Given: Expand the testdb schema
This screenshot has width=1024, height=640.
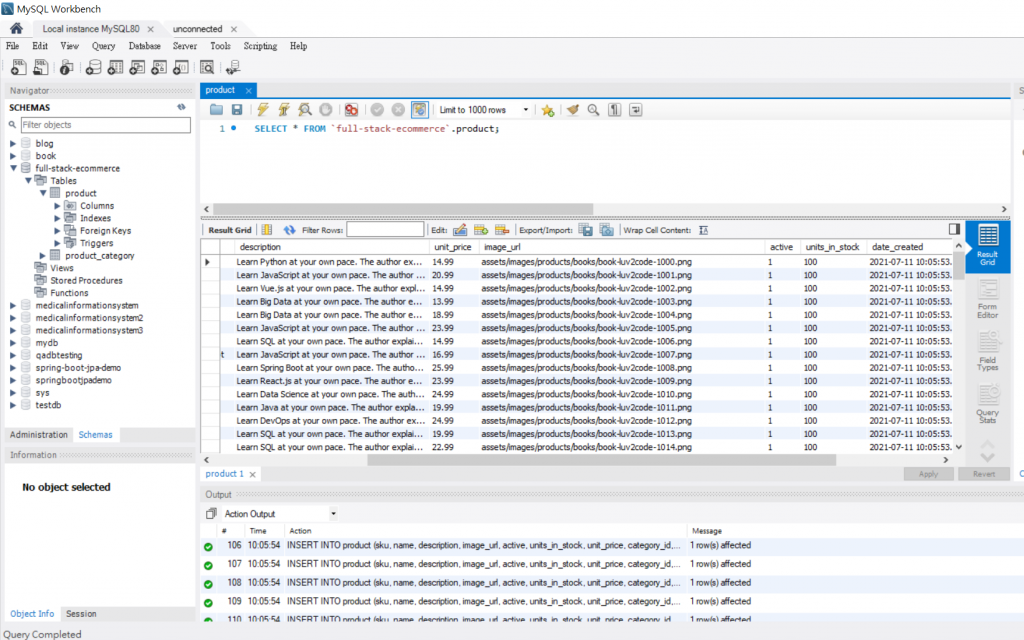Looking at the screenshot, I should 12,405.
